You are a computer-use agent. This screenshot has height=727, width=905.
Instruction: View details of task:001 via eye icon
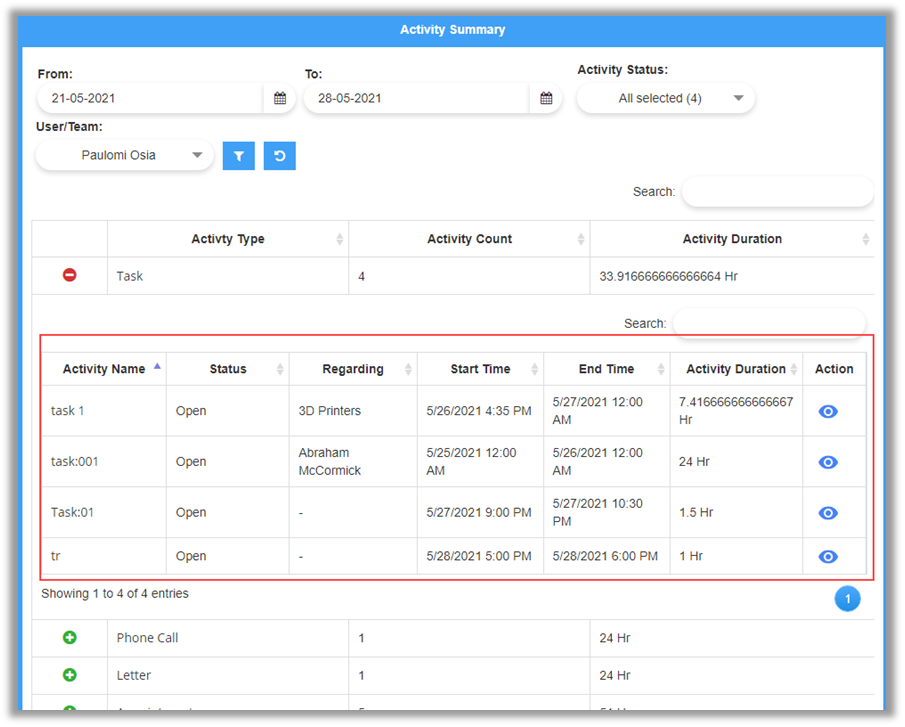click(x=827, y=462)
